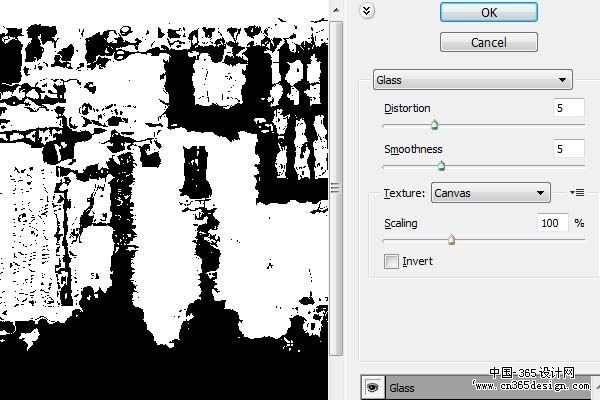Click the OK button
Screen dimensions: 600x400
tap(489, 12)
